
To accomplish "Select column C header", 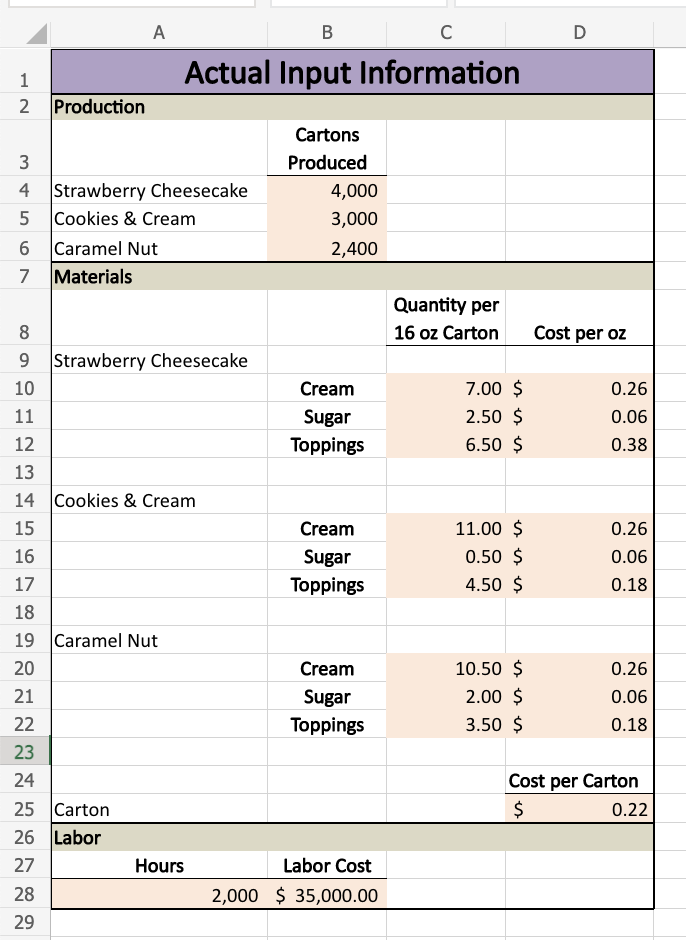I will 445,33.
